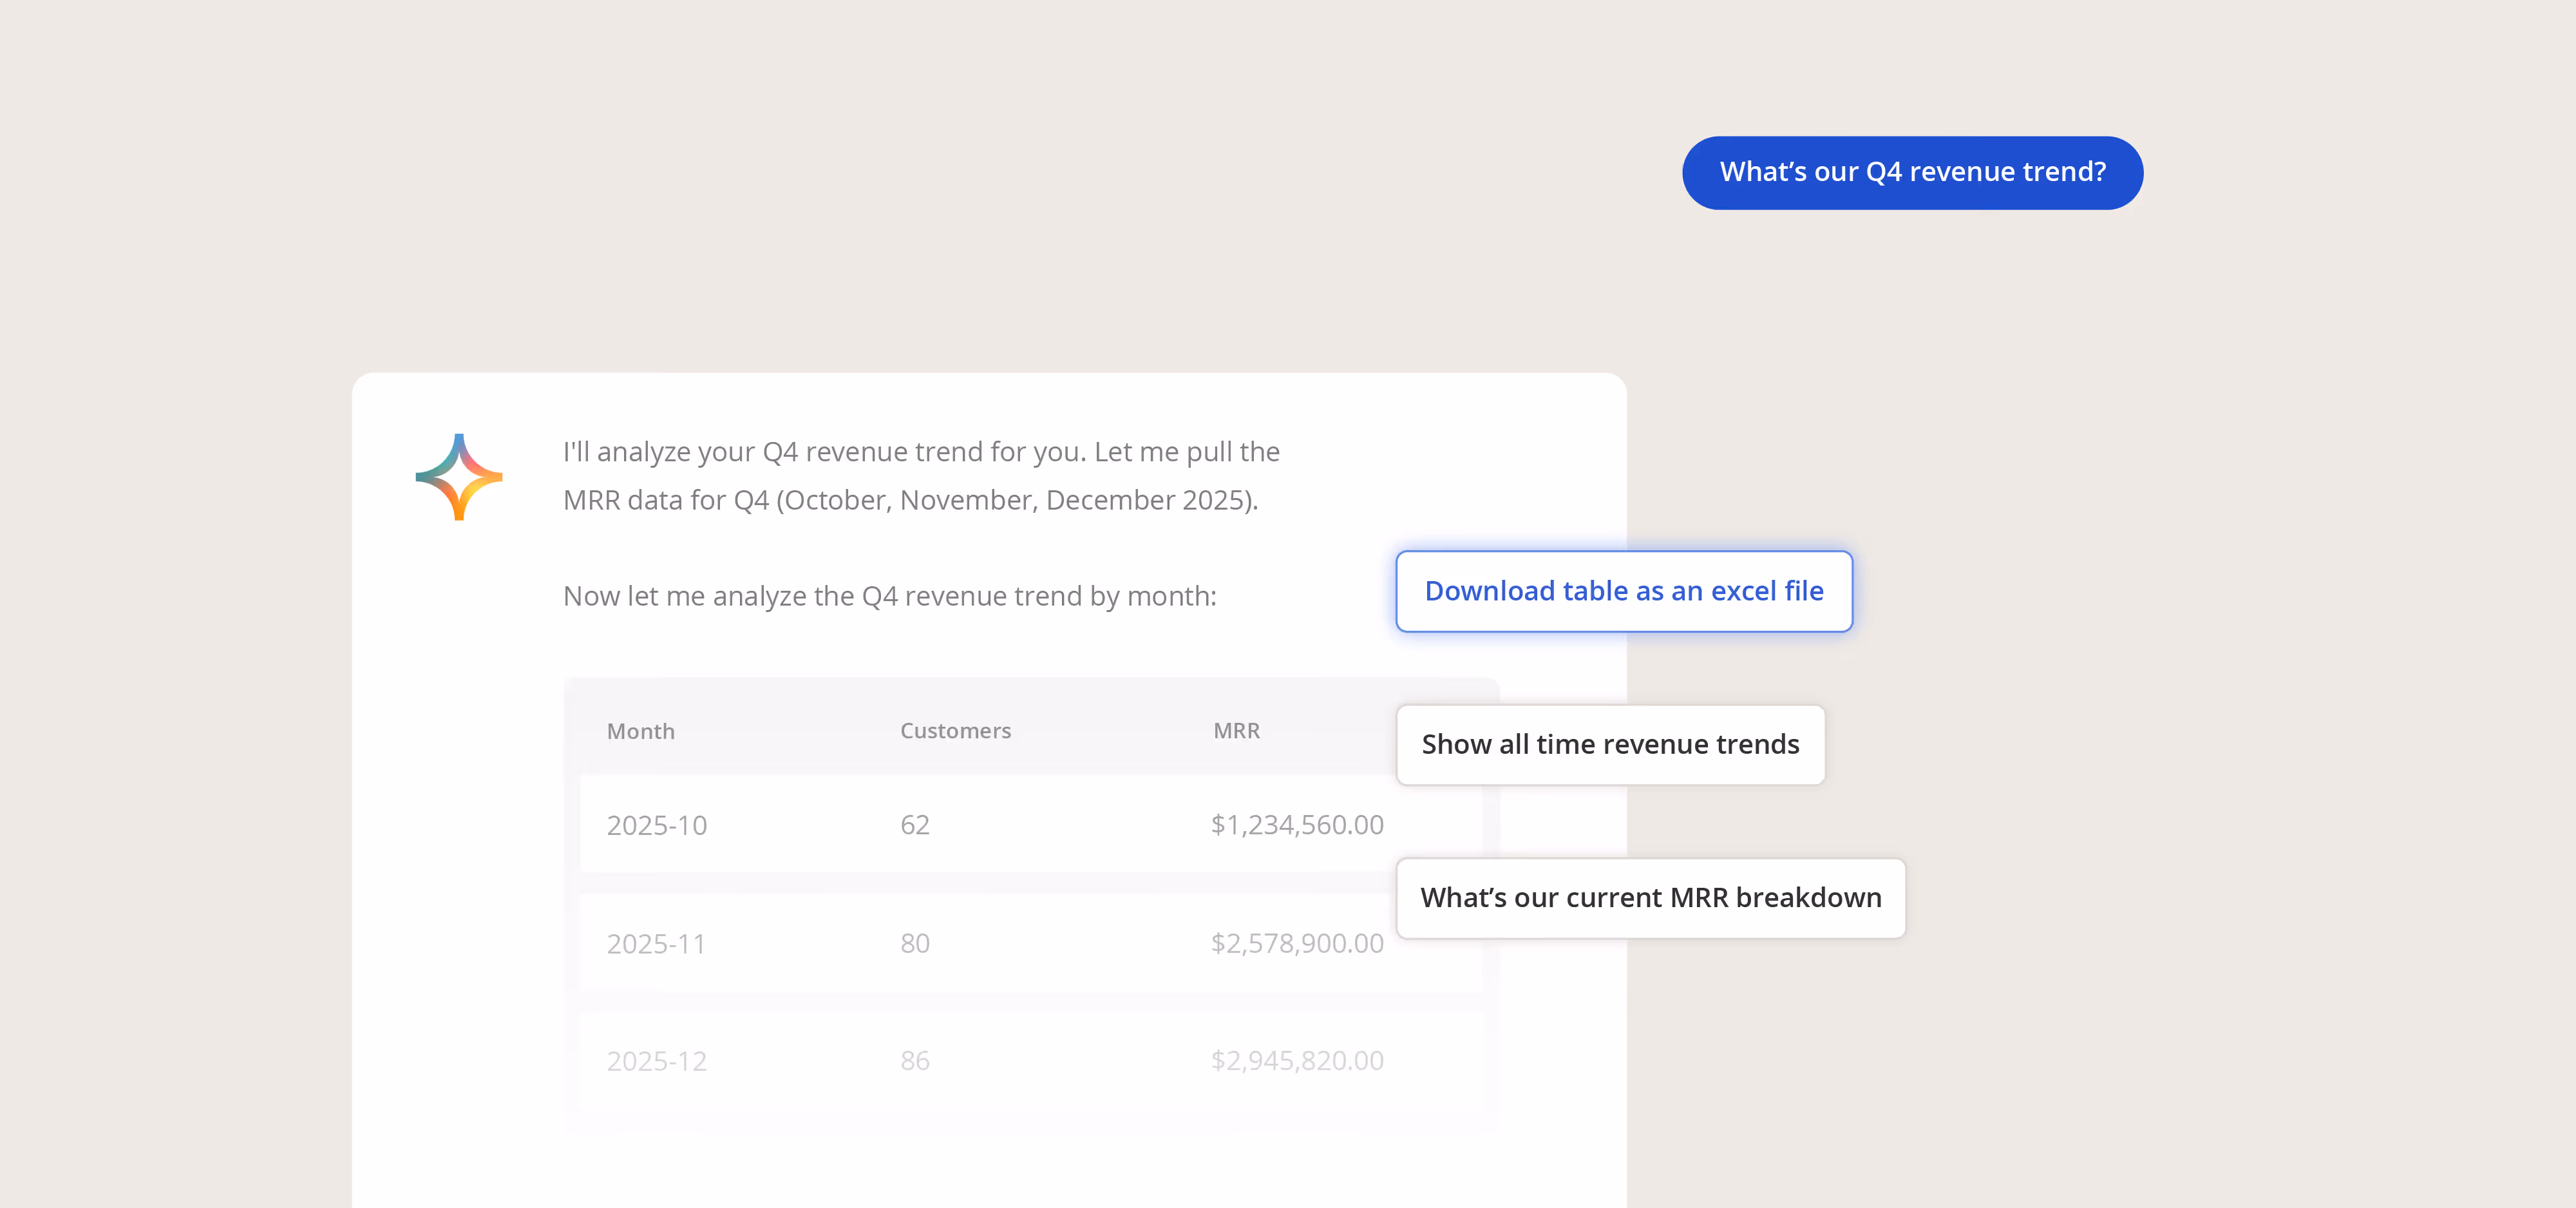Viewport: 2576px width, 1208px height.
Task: Click the 80 customers cell
Action: click(x=914, y=943)
